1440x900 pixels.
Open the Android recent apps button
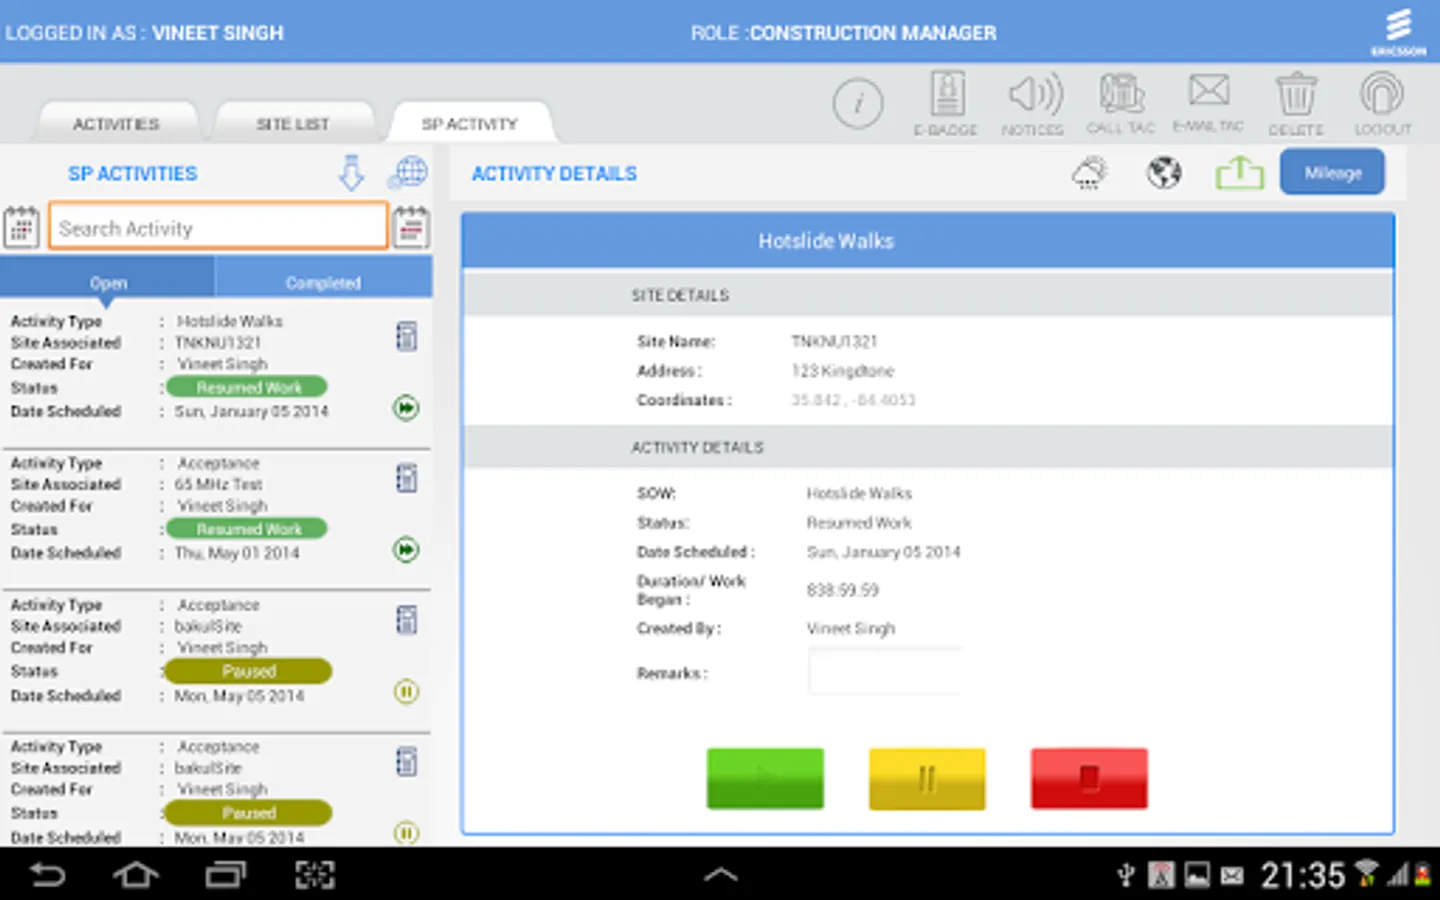point(226,875)
